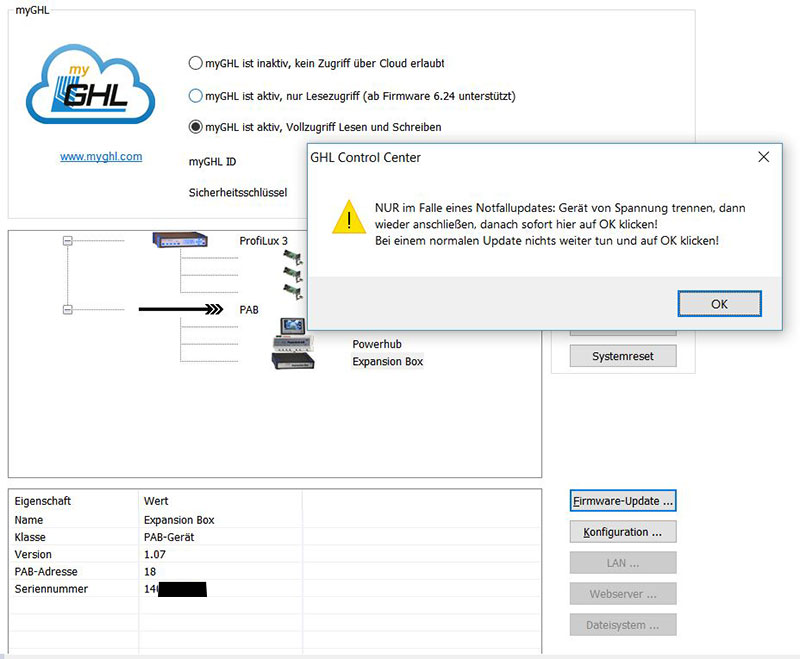
Task: Click the first expansion card icon under ProfiLux 3
Action: click(294, 256)
